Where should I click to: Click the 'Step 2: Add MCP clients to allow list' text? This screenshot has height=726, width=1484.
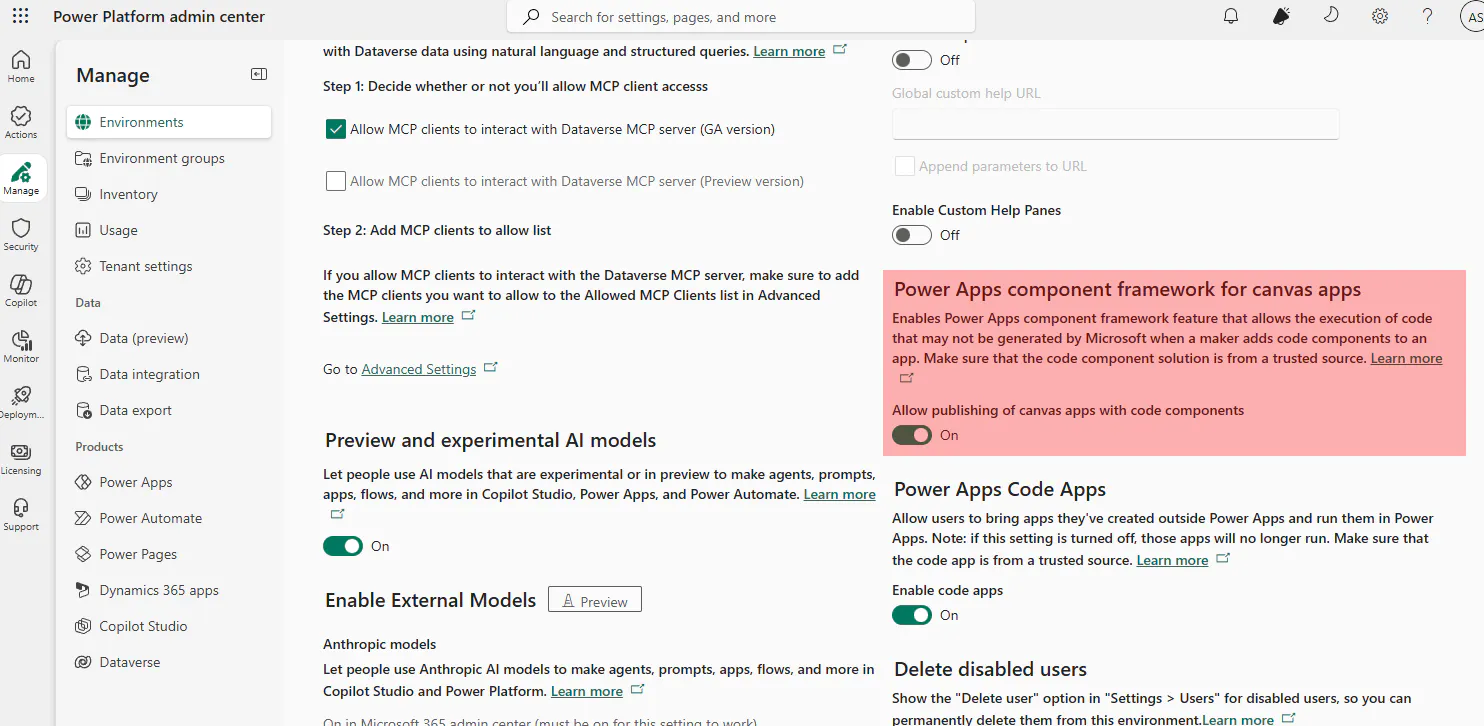[x=437, y=230]
